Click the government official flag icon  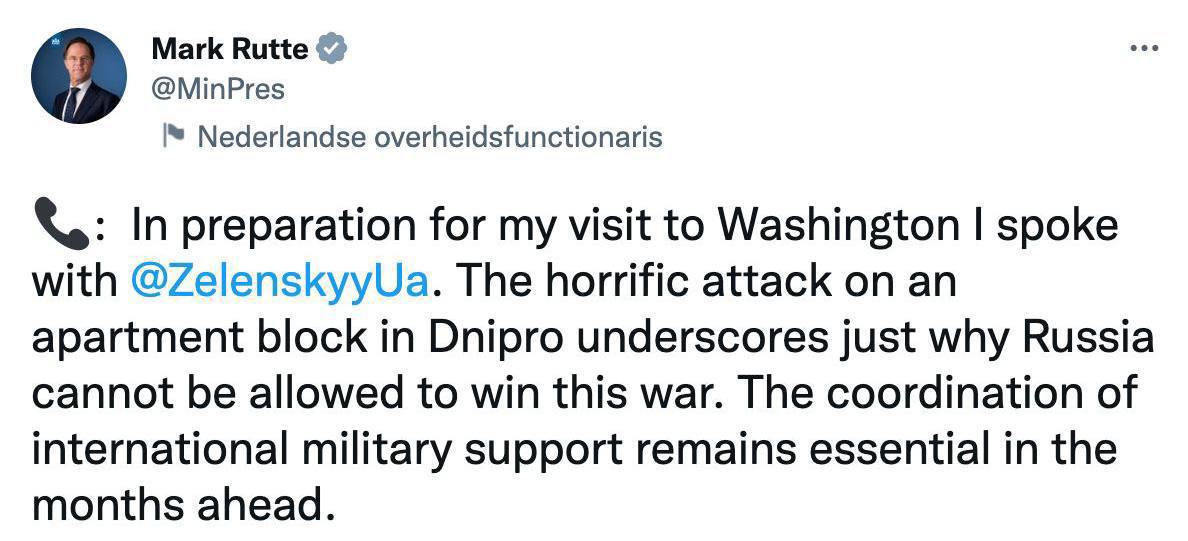172,136
